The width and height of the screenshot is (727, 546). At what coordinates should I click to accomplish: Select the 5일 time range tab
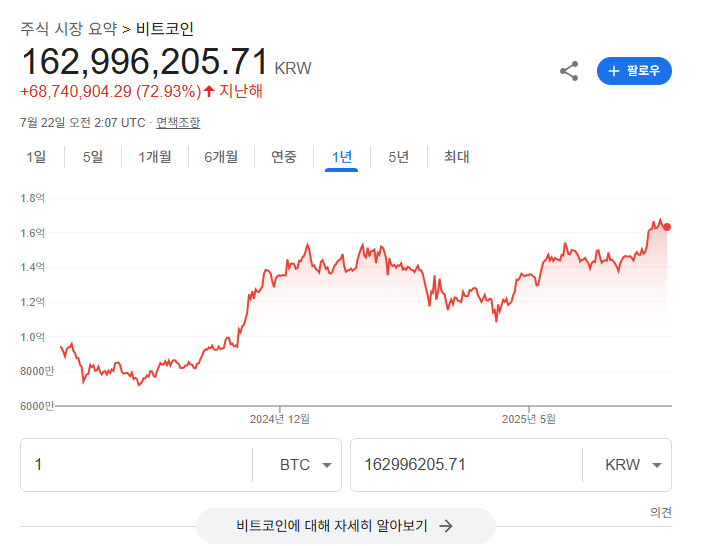(x=93, y=157)
